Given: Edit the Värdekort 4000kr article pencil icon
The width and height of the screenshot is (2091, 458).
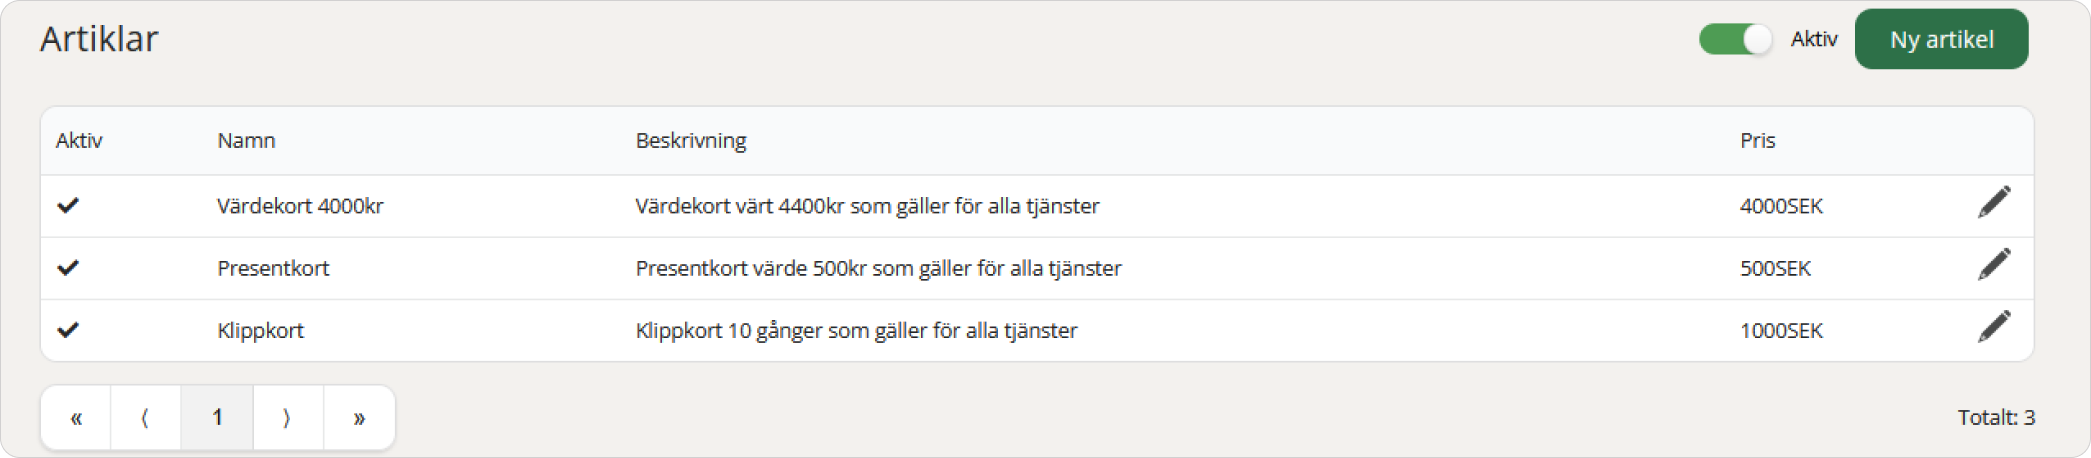Looking at the screenshot, I should pyautogui.click(x=1994, y=202).
